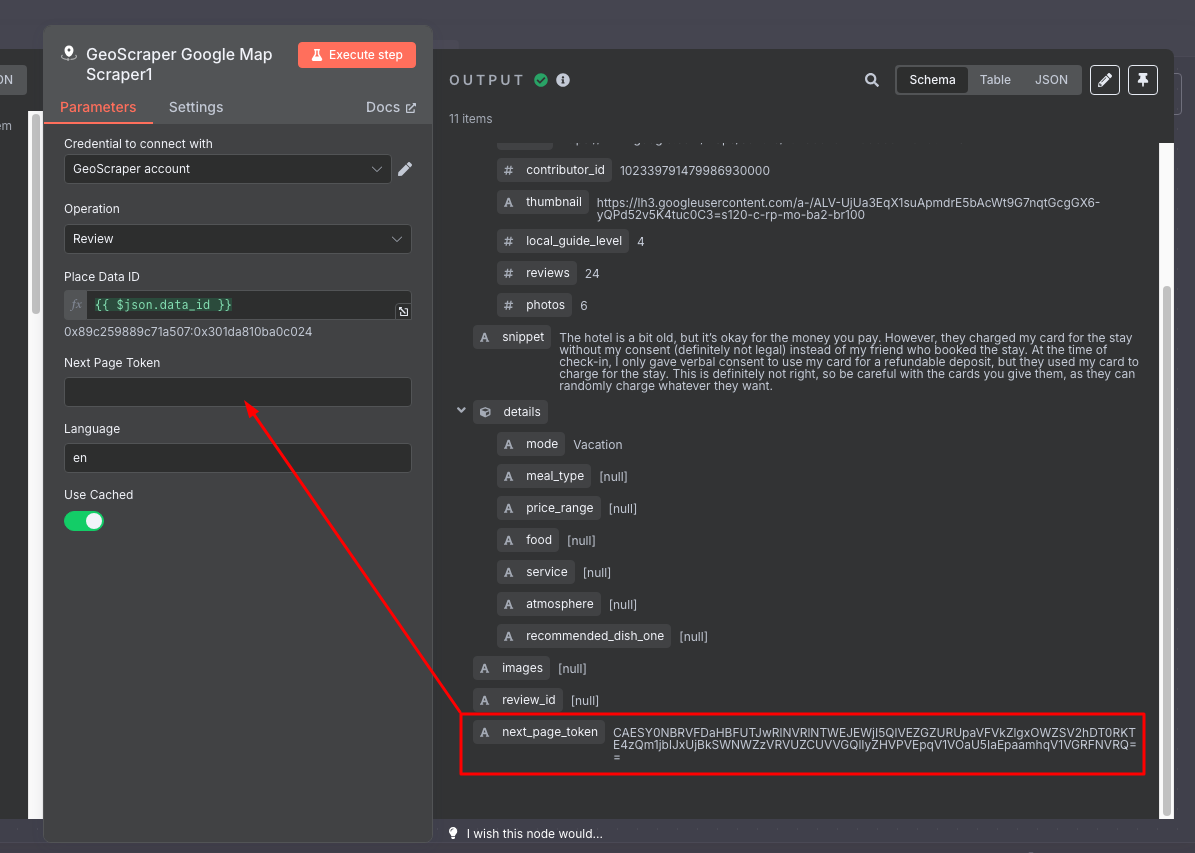Select the Schema output view
The width and height of the screenshot is (1195, 853).
932,80
